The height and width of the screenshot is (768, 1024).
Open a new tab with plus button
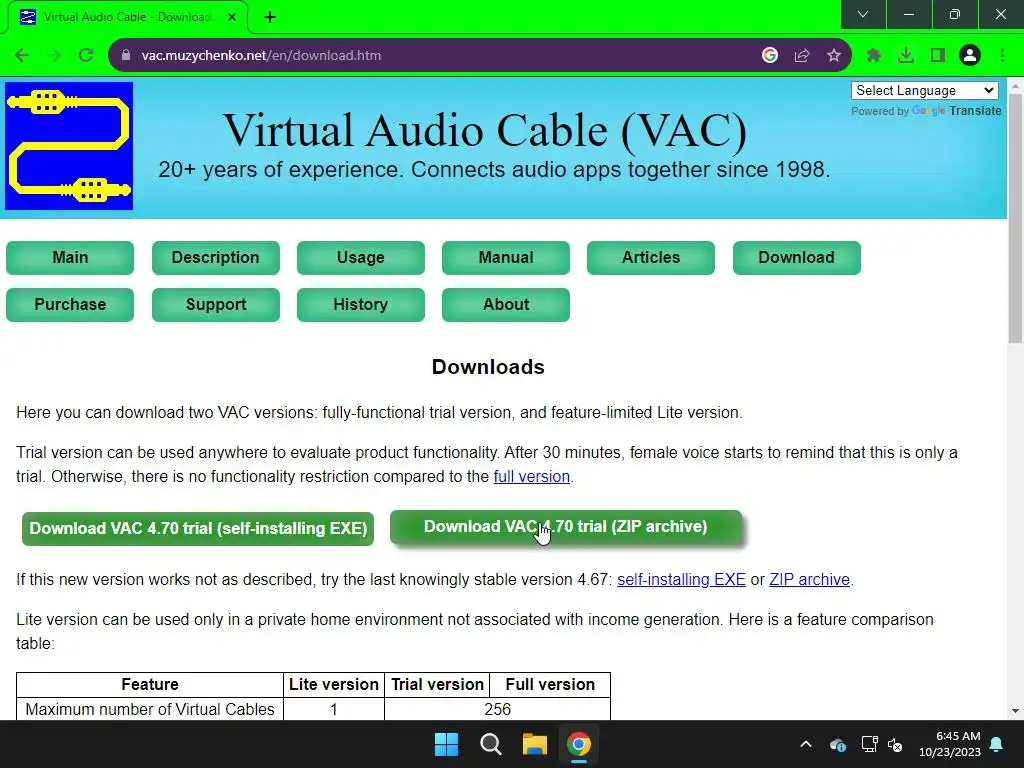point(270,17)
